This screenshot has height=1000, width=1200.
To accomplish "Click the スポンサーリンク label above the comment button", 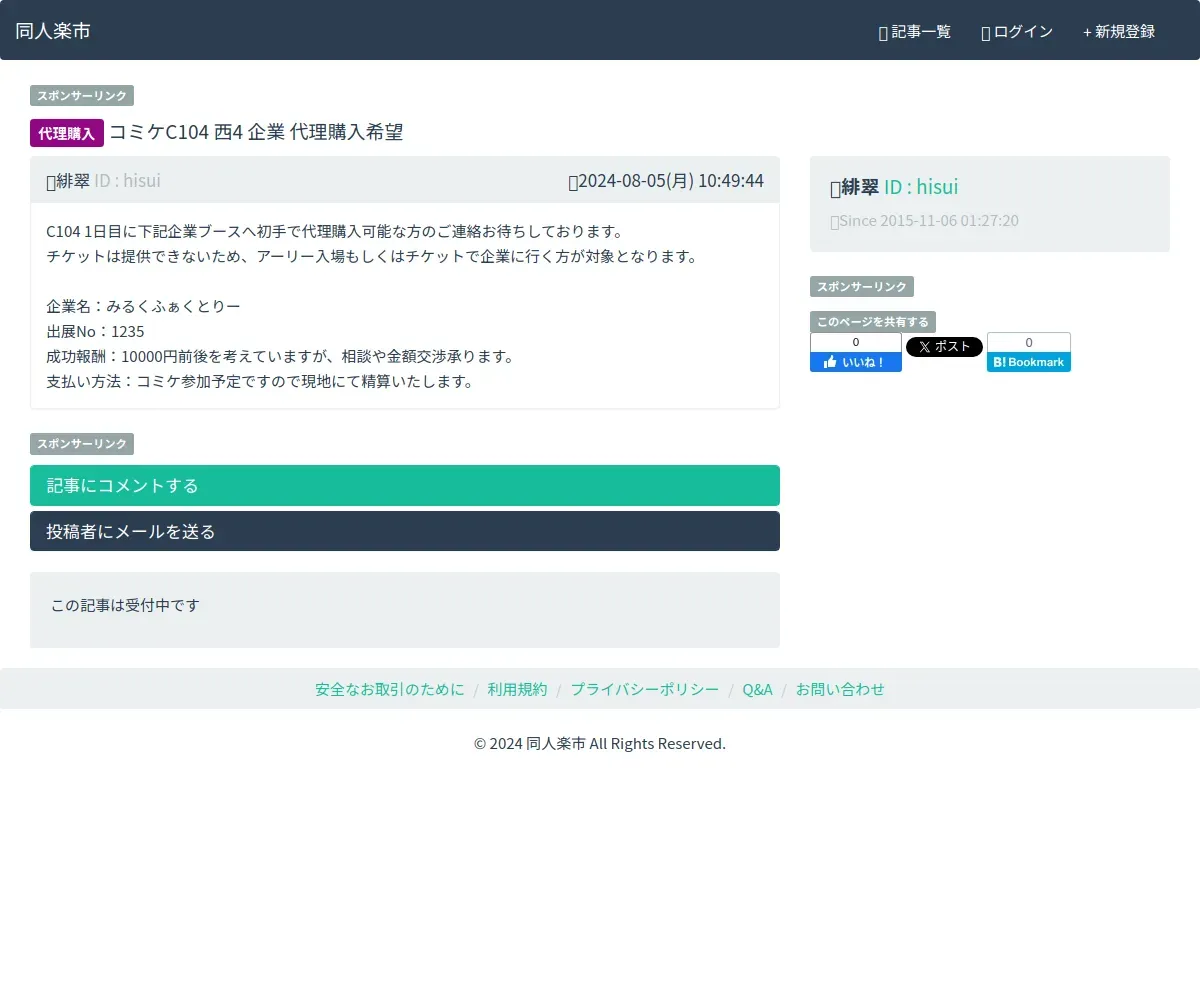I will point(82,444).
